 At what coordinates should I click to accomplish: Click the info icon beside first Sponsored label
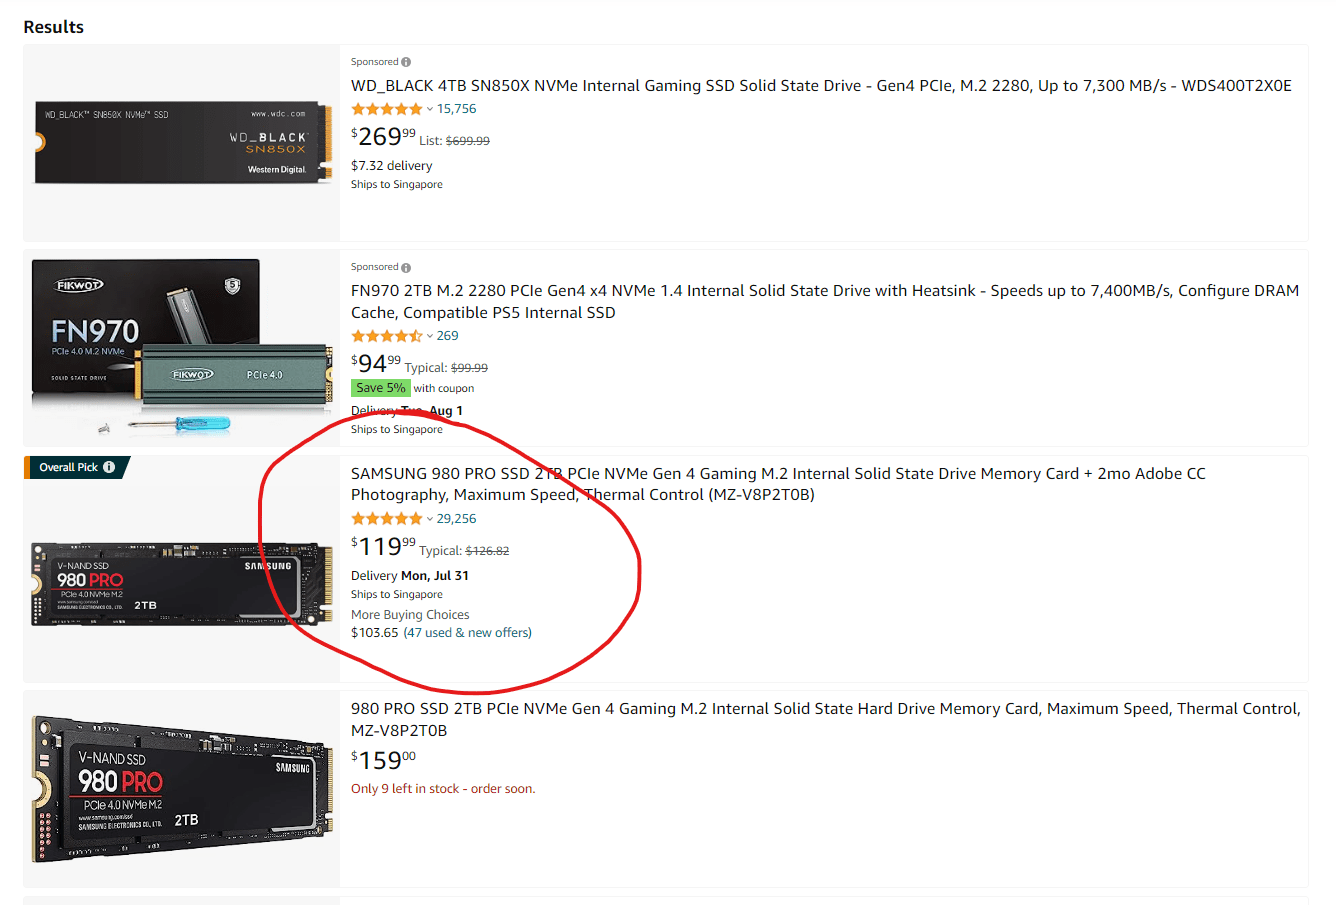point(406,61)
